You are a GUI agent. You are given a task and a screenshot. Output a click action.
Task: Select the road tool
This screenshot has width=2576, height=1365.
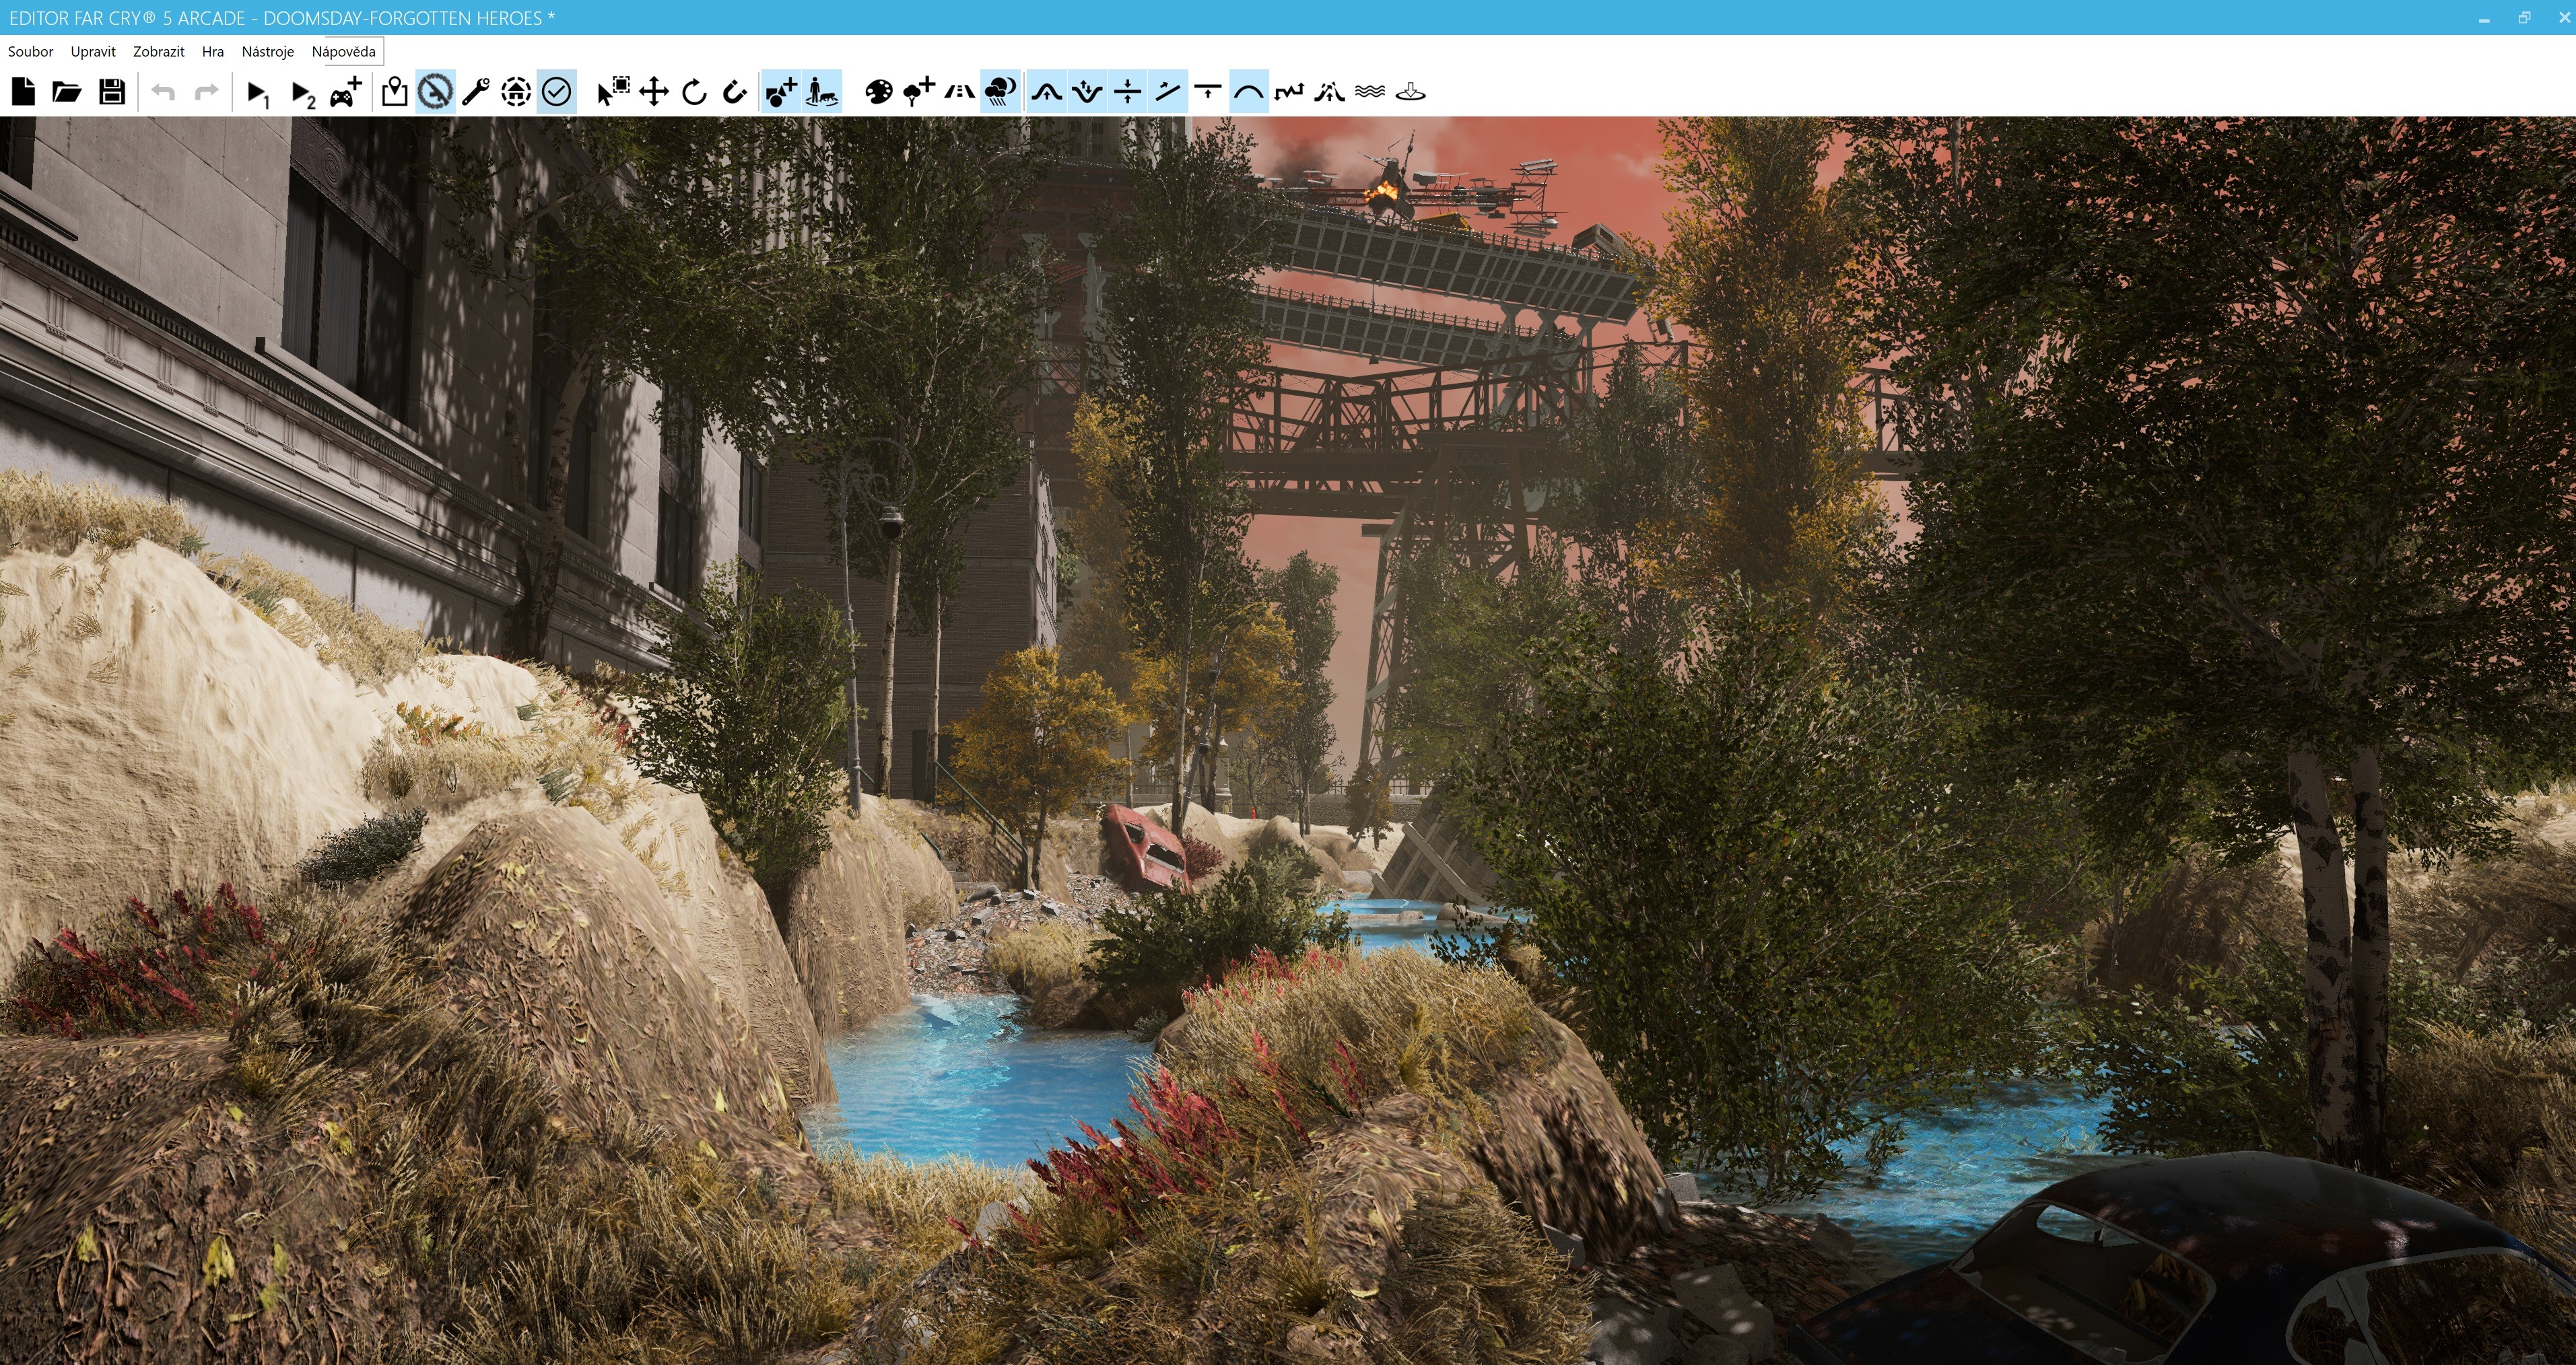point(959,92)
